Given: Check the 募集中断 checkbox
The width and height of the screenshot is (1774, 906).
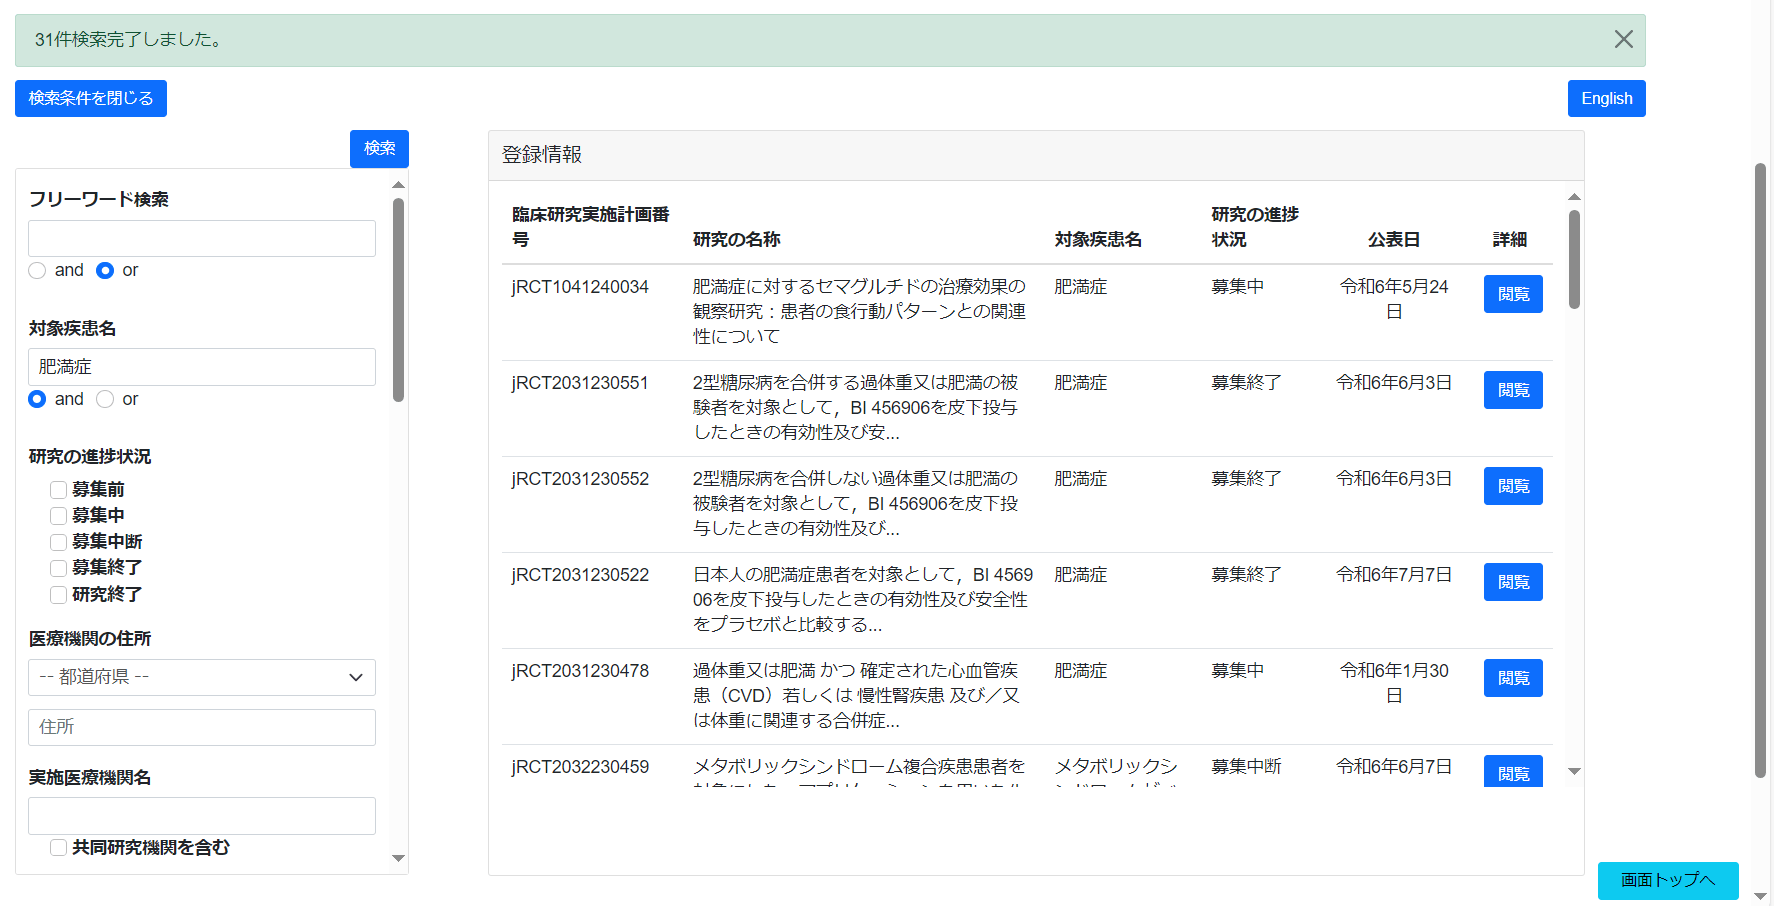Looking at the screenshot, I should 58,541.
